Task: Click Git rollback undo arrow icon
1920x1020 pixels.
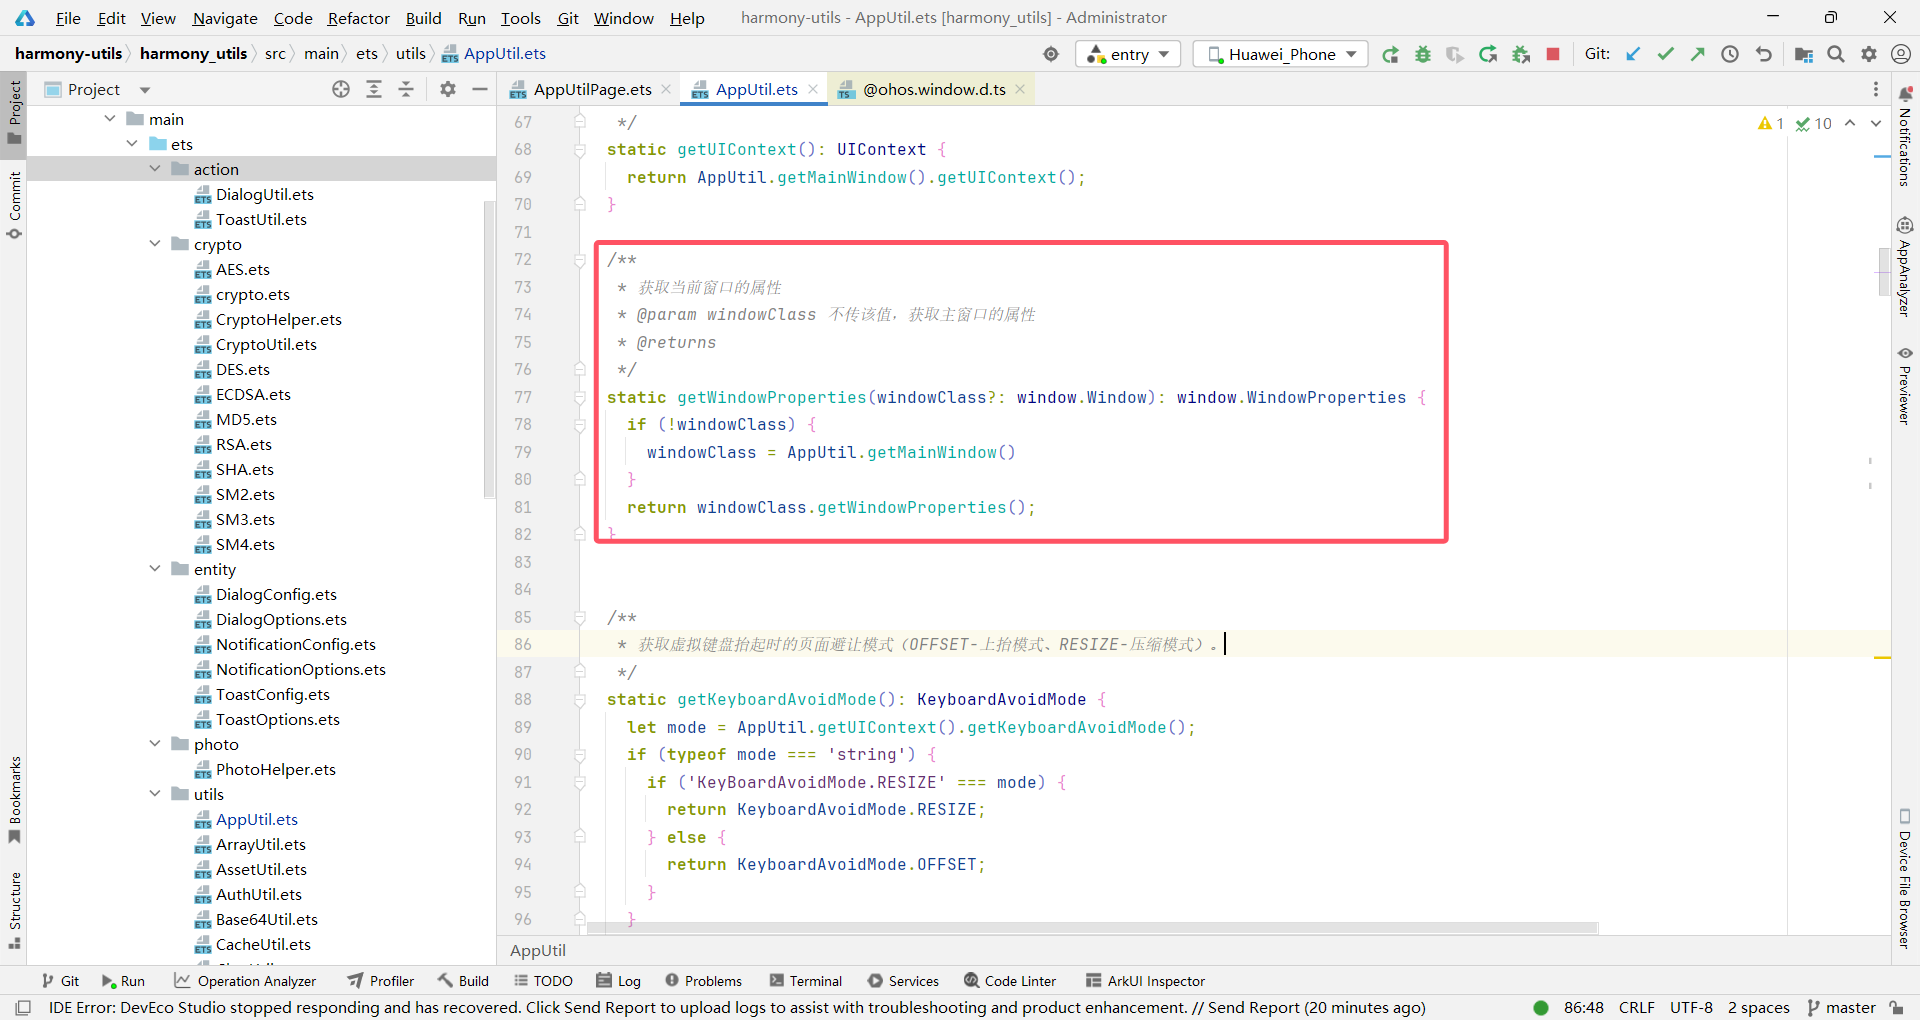Action: [1764, 54]
